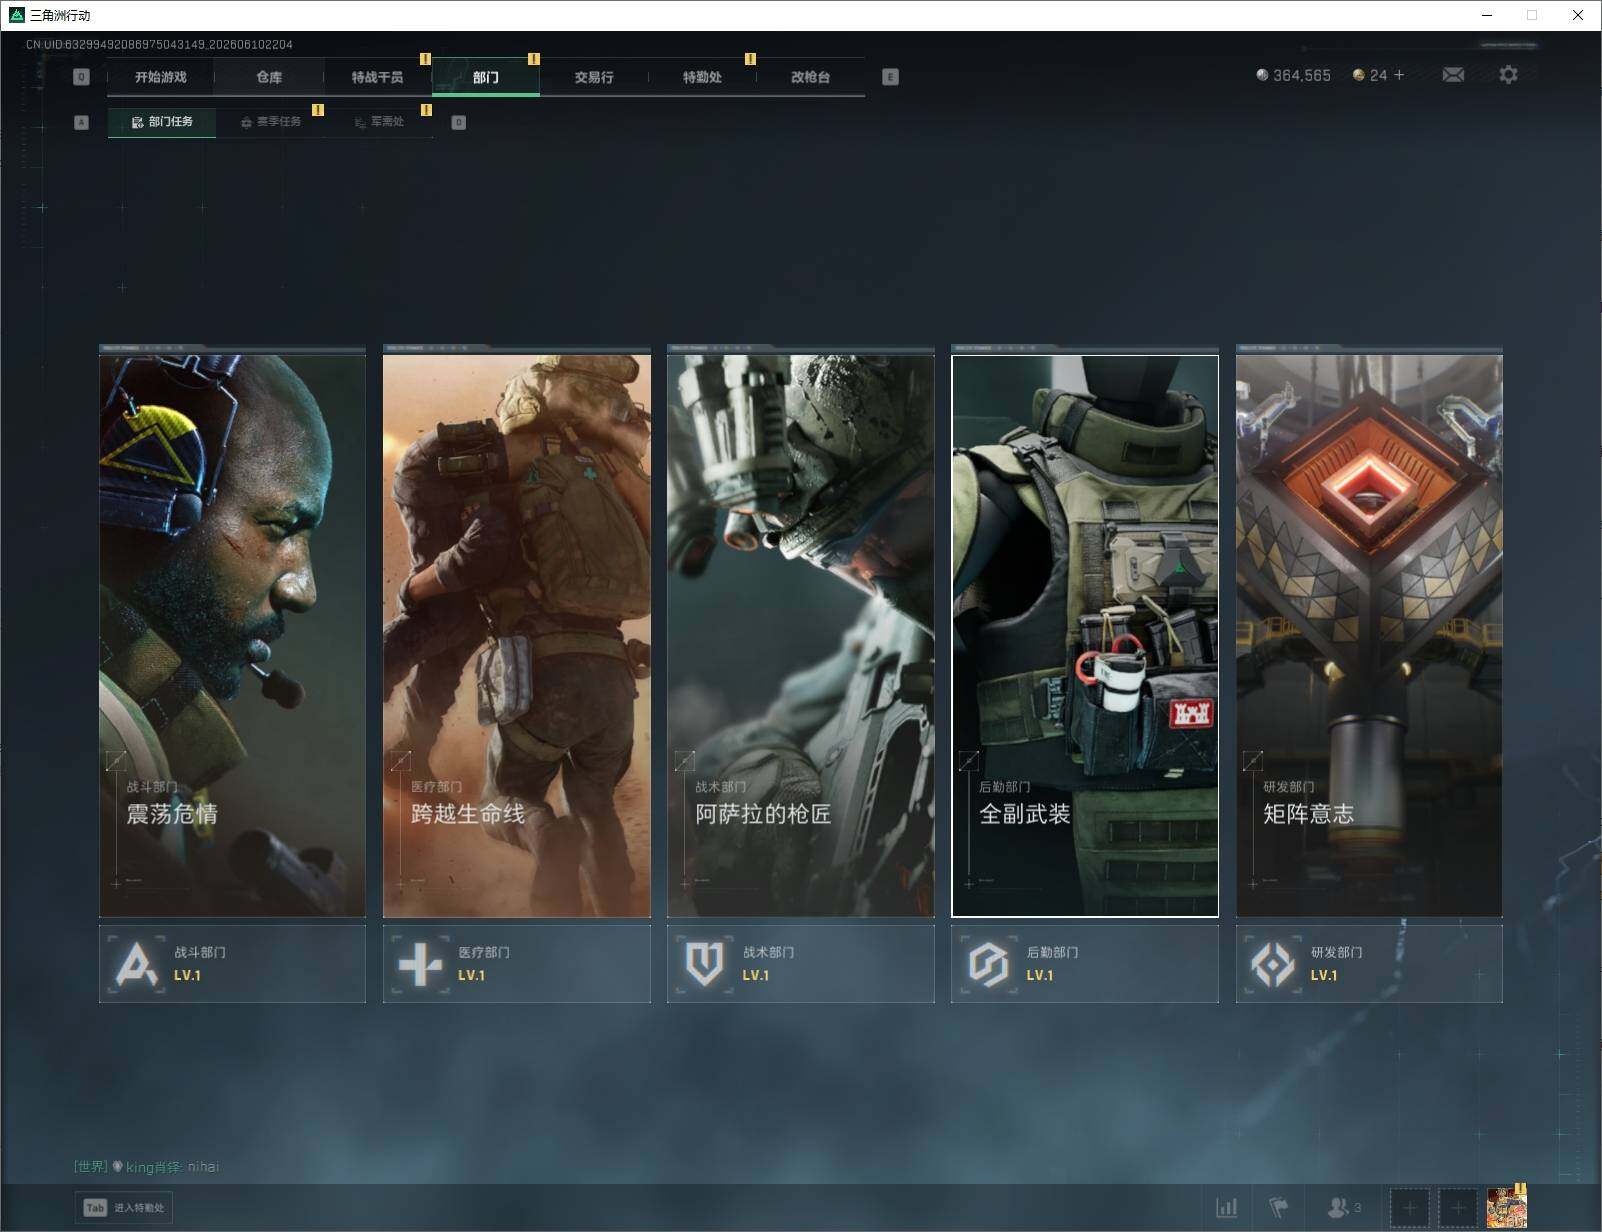Click the 后勤部门 LV.1 level label
1602x1232 pixels.
[x=1040, y=975]
